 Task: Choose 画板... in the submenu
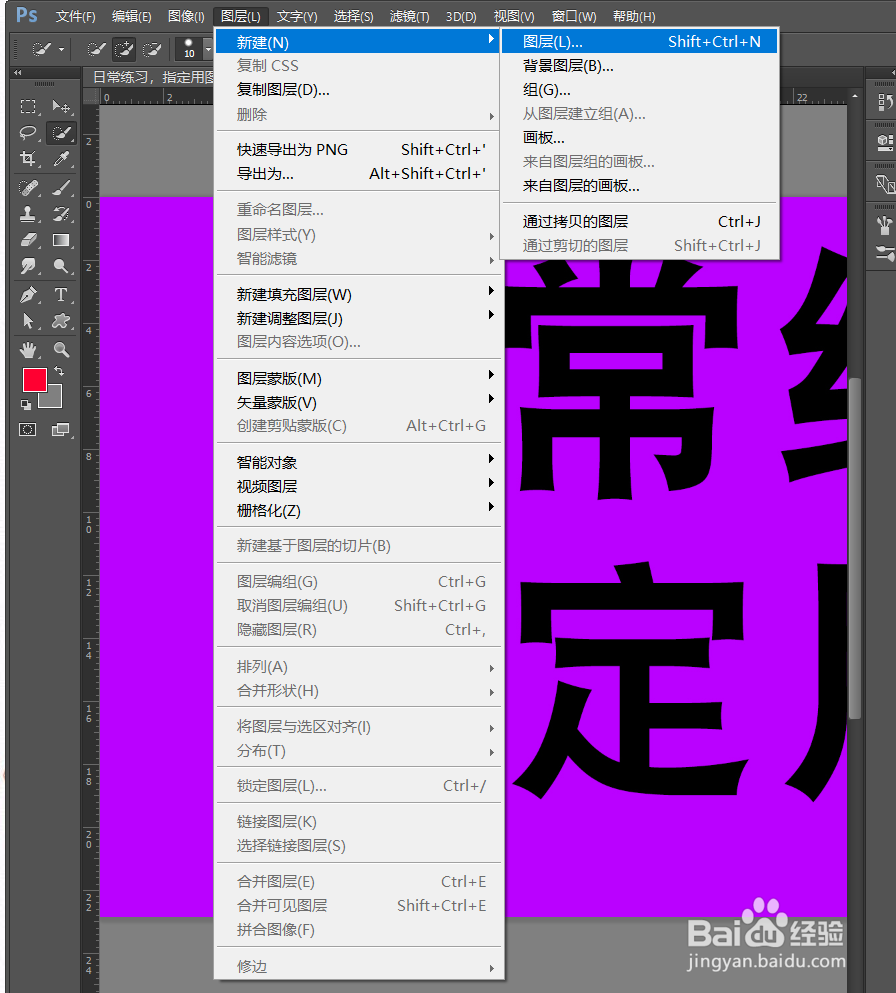click(640, 137)
